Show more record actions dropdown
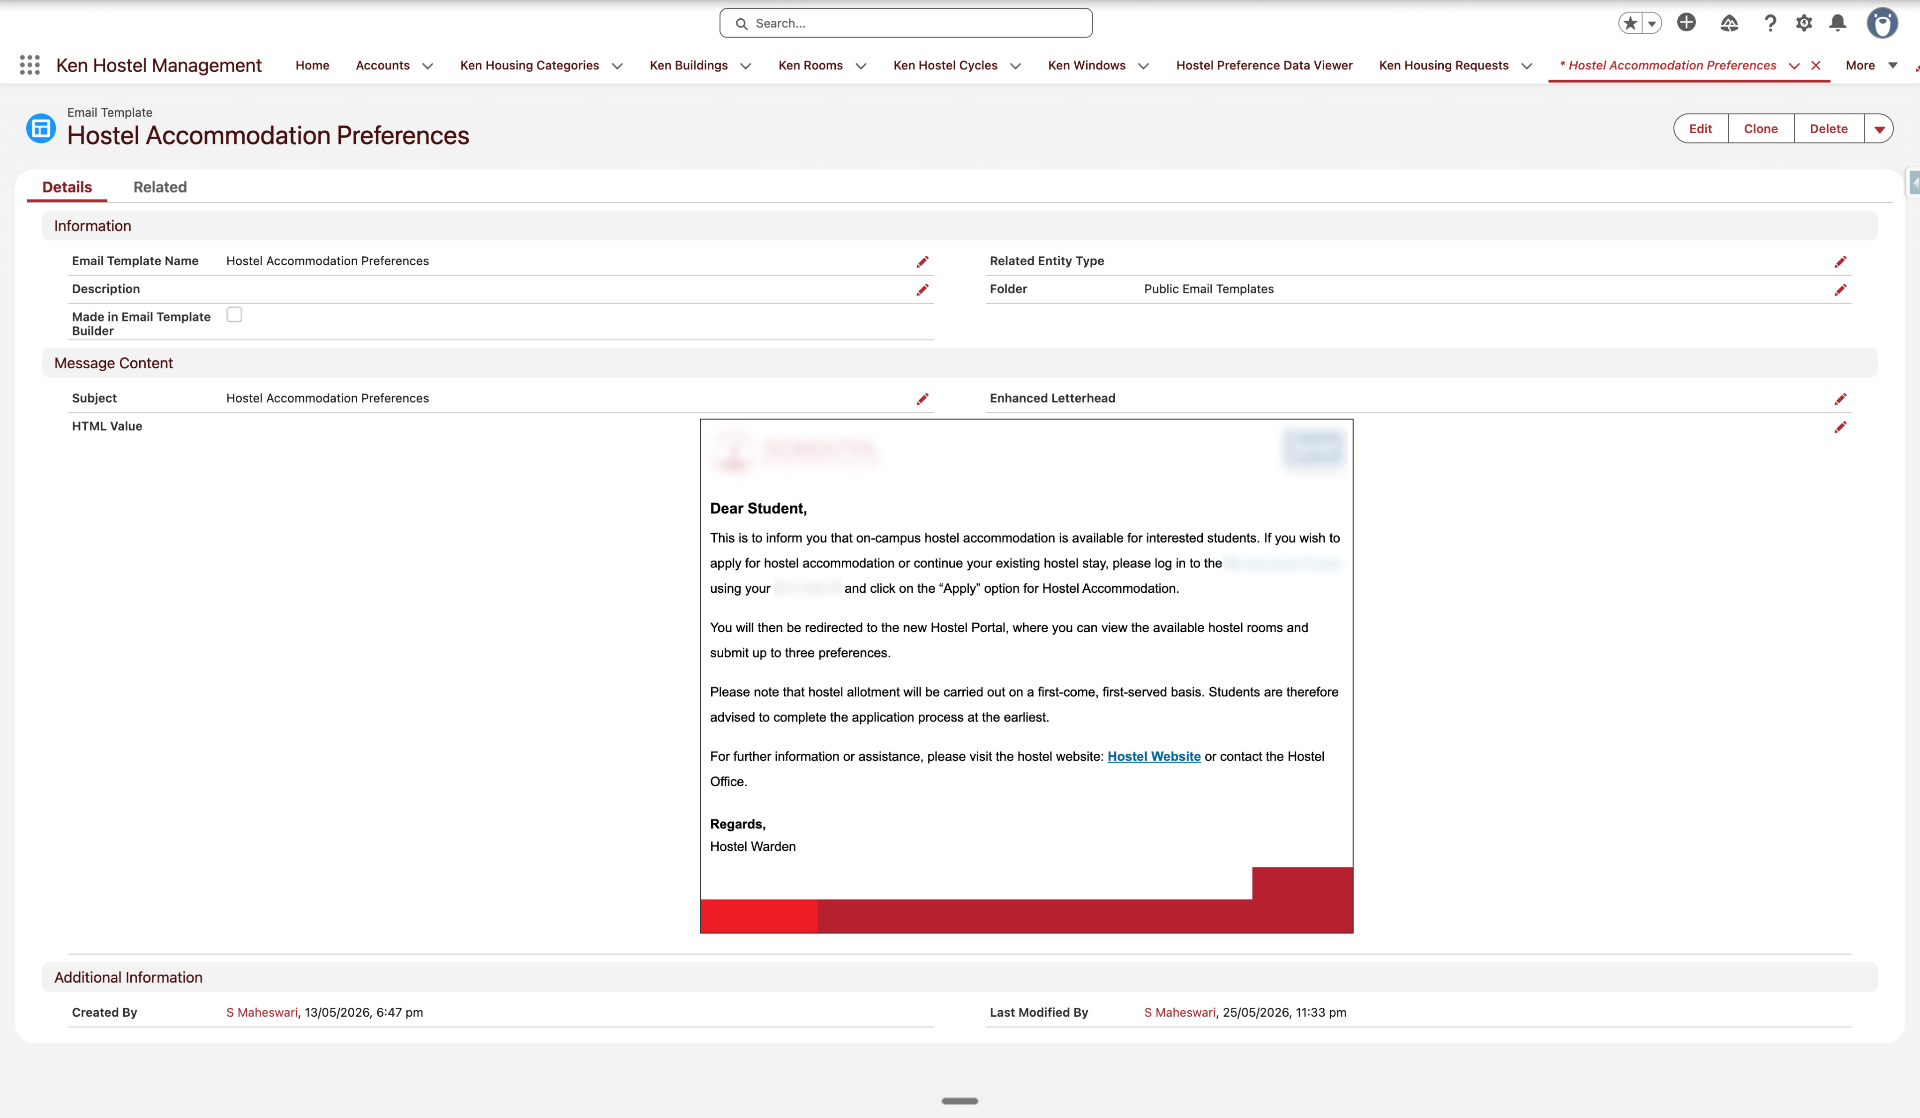The height and width of the screenshot is (1118, 1920). (1879, 129)
